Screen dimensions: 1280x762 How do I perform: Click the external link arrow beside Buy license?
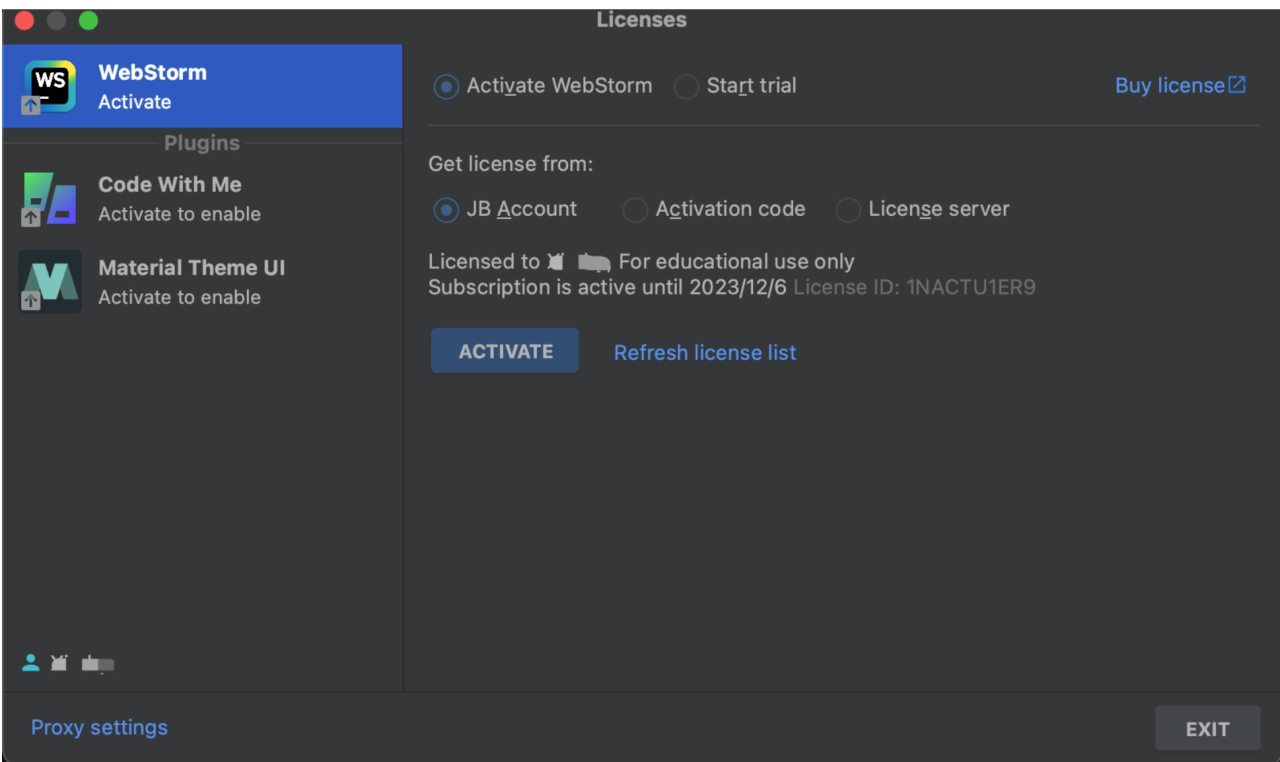pyautogui.click(x=1238, y=86)
